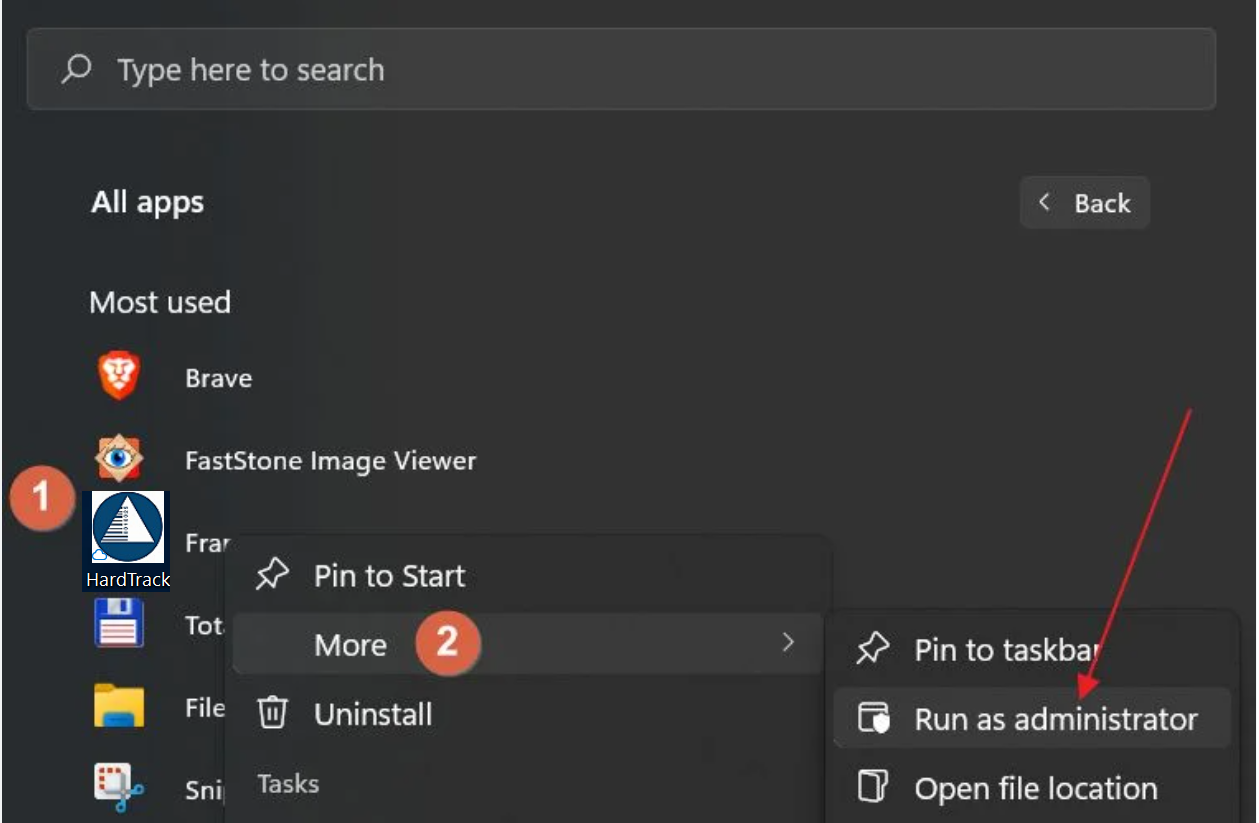The image size is (1259, 823).
Task: Open the Brave browser icon
Action: [x=119, y=377]
